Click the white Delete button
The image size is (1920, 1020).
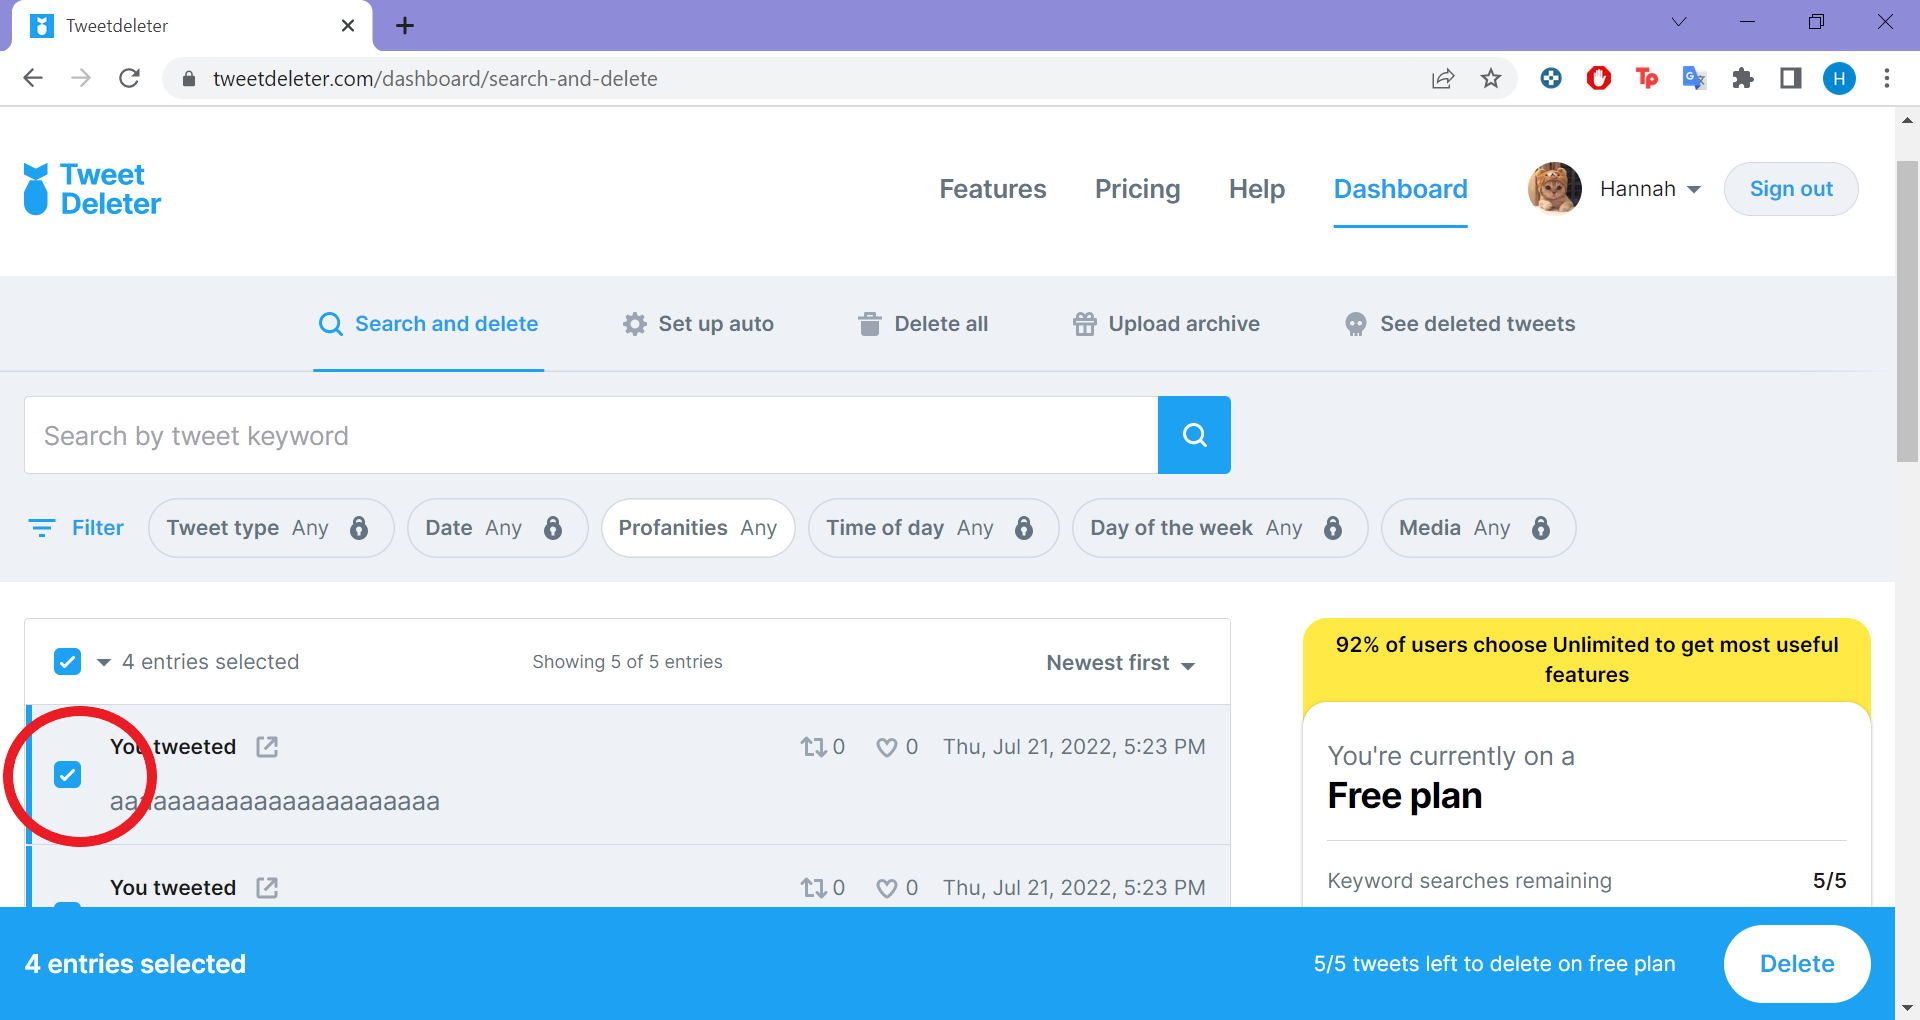[x=1797, y=964]
